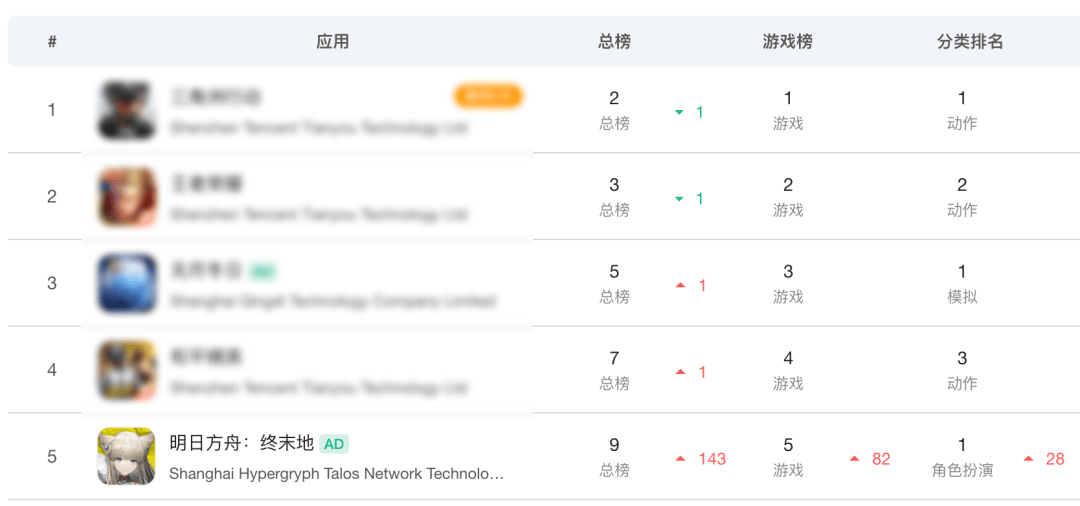Click the red up arrow beside 82
This screenshot has width=1080, height=506.
pyautogui.click(x=854, y=459)
